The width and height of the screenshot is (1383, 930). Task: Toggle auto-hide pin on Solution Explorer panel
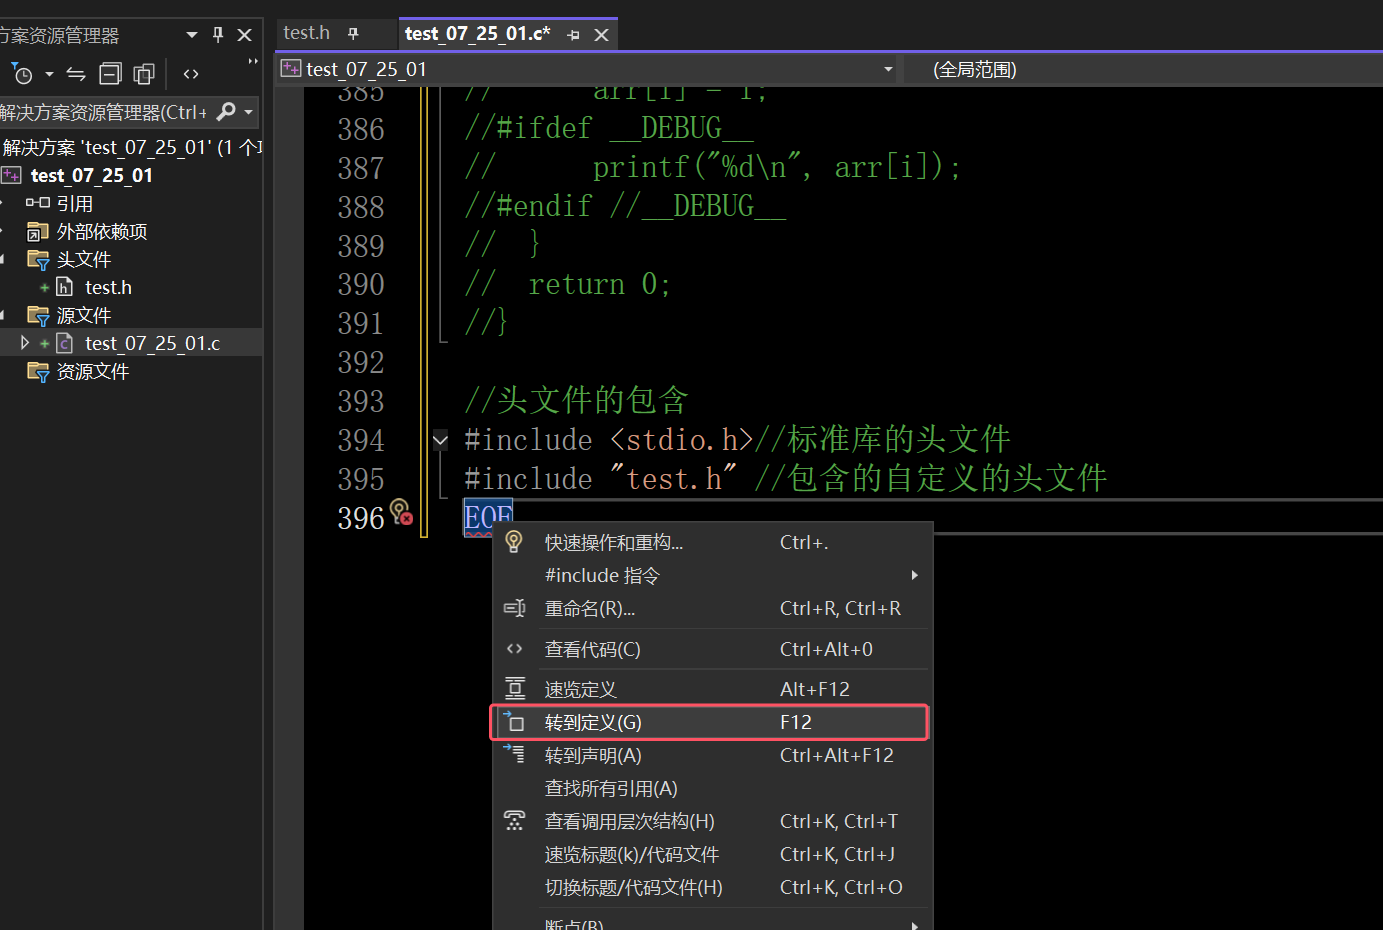tap(218, 35)
